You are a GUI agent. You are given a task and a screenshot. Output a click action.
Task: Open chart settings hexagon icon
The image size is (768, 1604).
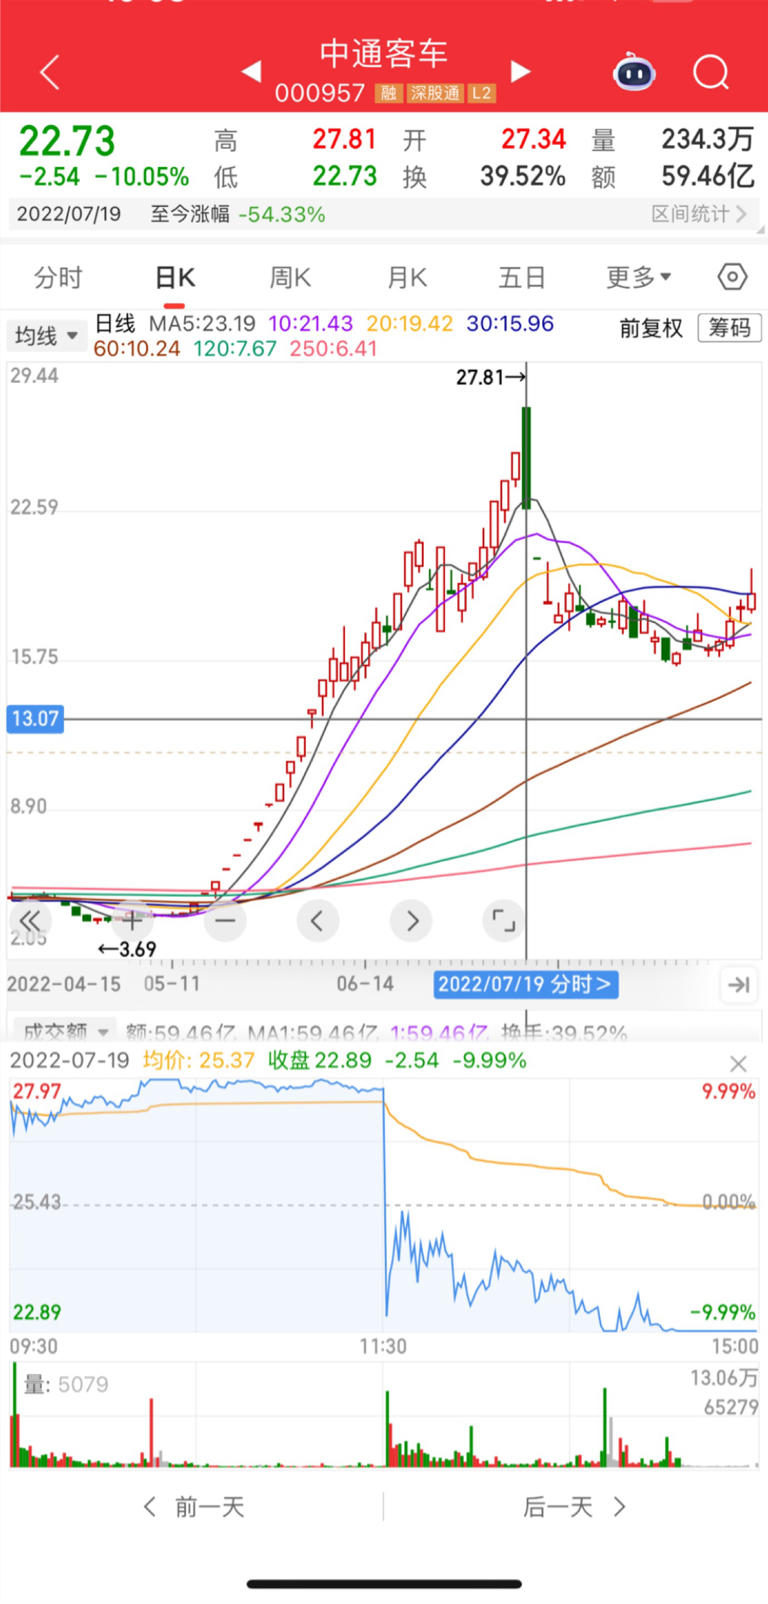(x=732, y=277)
